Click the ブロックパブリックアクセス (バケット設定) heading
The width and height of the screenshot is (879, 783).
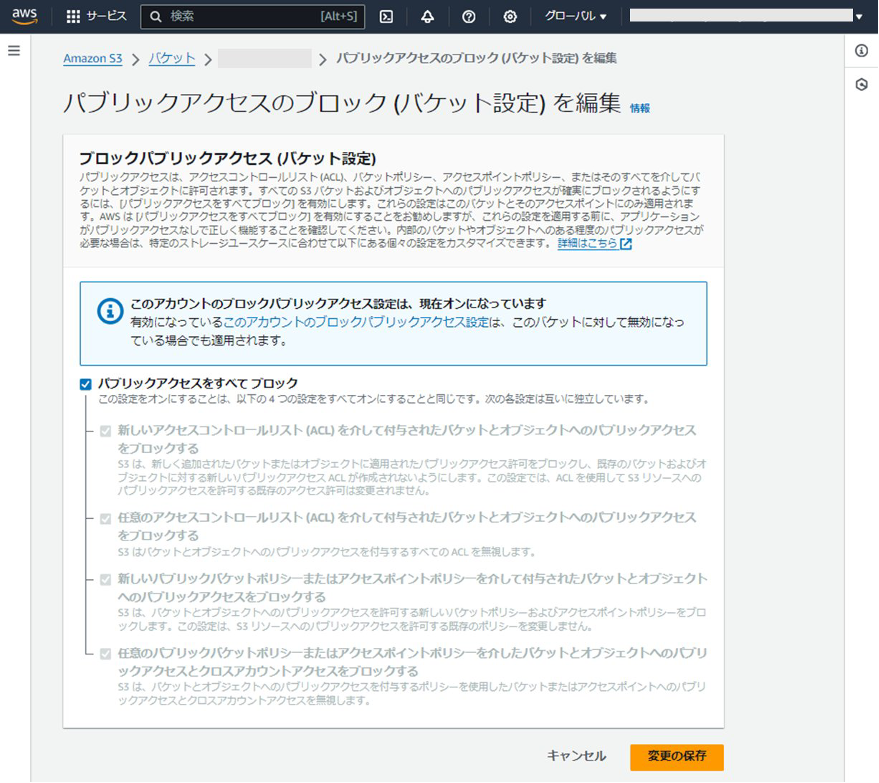point(227,159)
